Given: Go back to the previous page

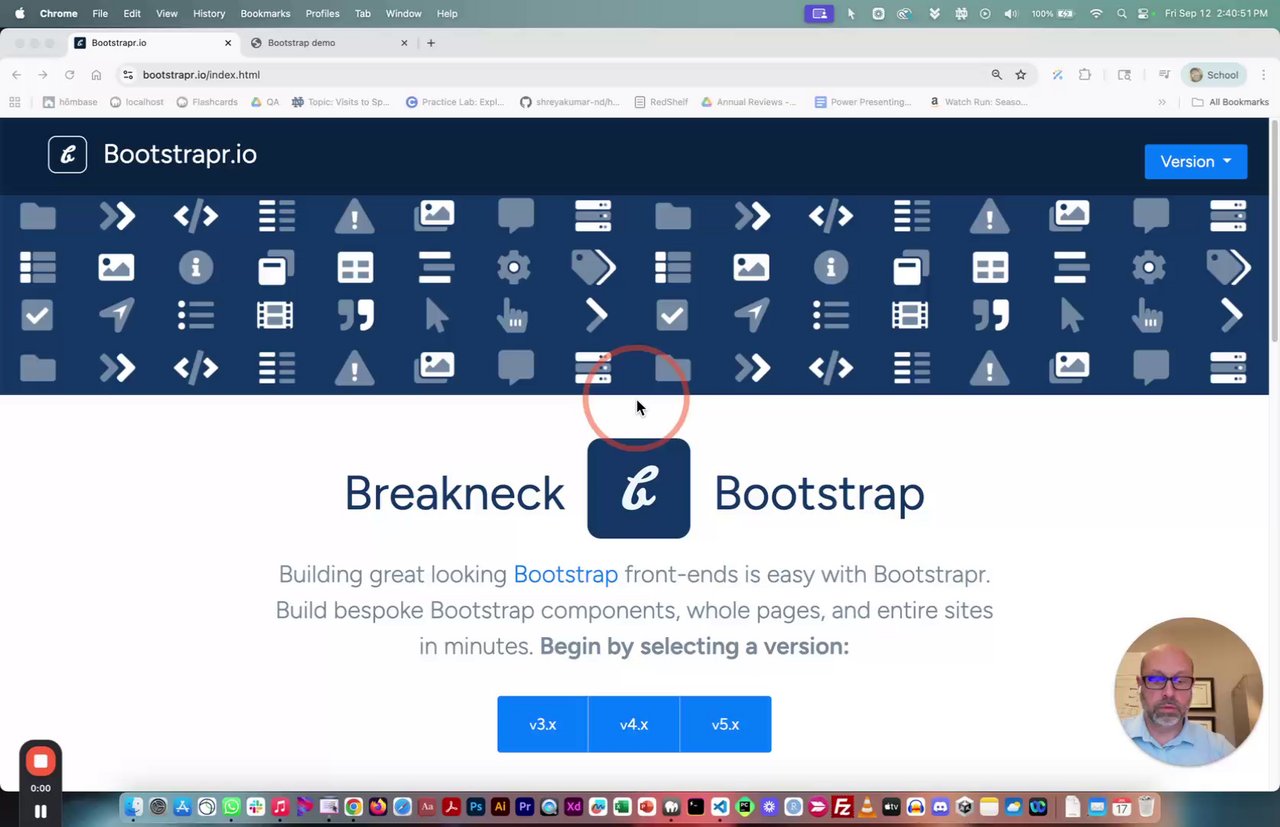Looking at the screenshot, I should click(x=17, y=75).
